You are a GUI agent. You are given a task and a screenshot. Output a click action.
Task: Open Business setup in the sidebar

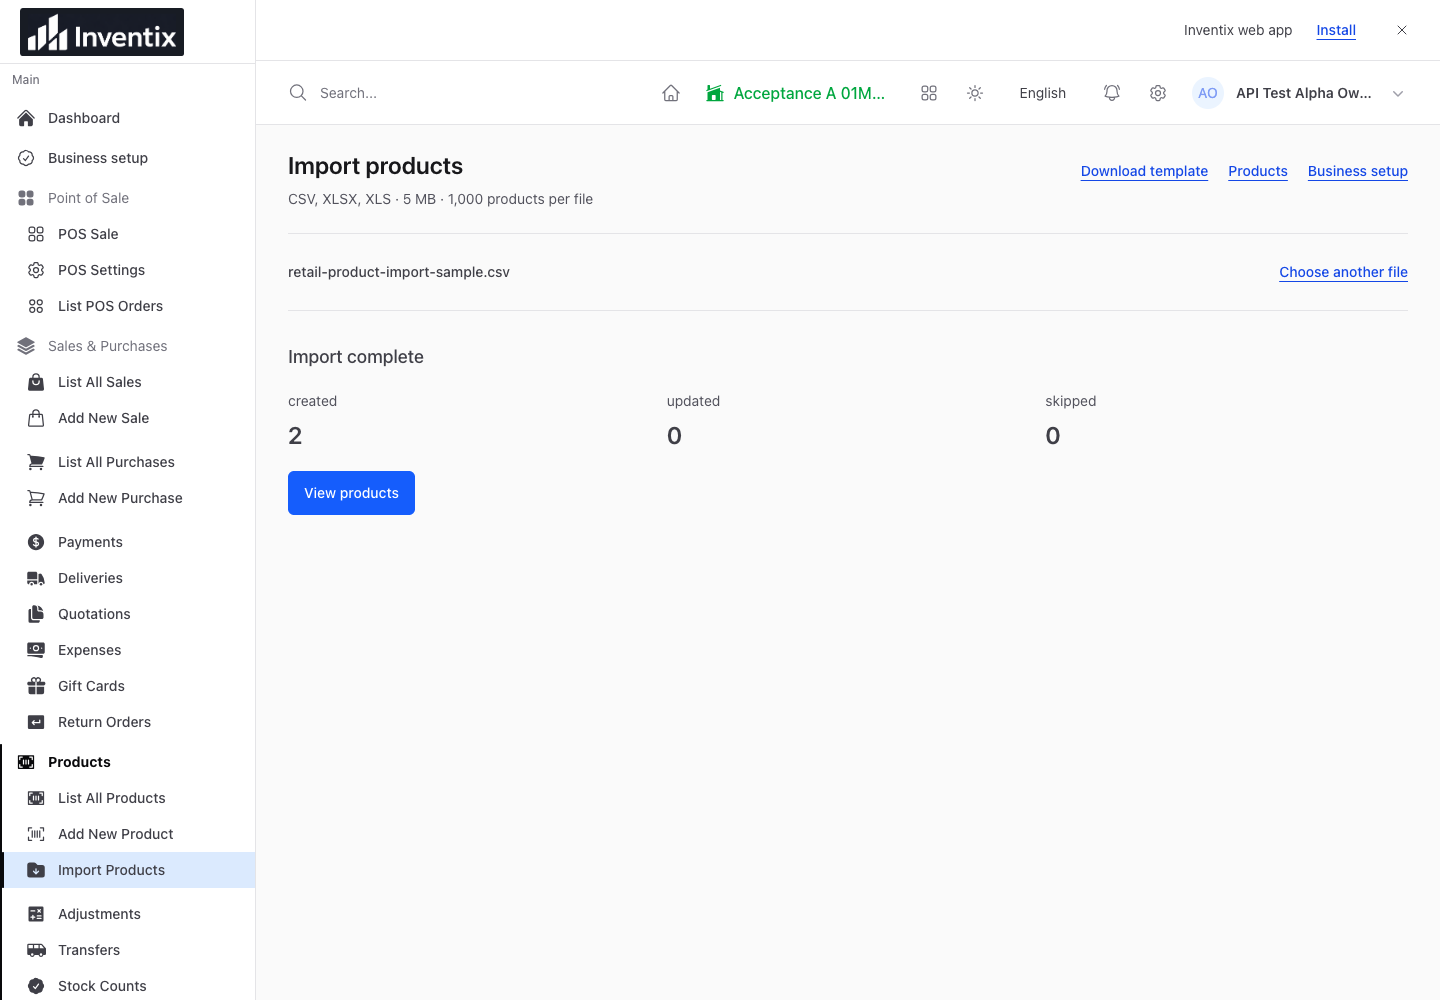click(x=128, y=158)
